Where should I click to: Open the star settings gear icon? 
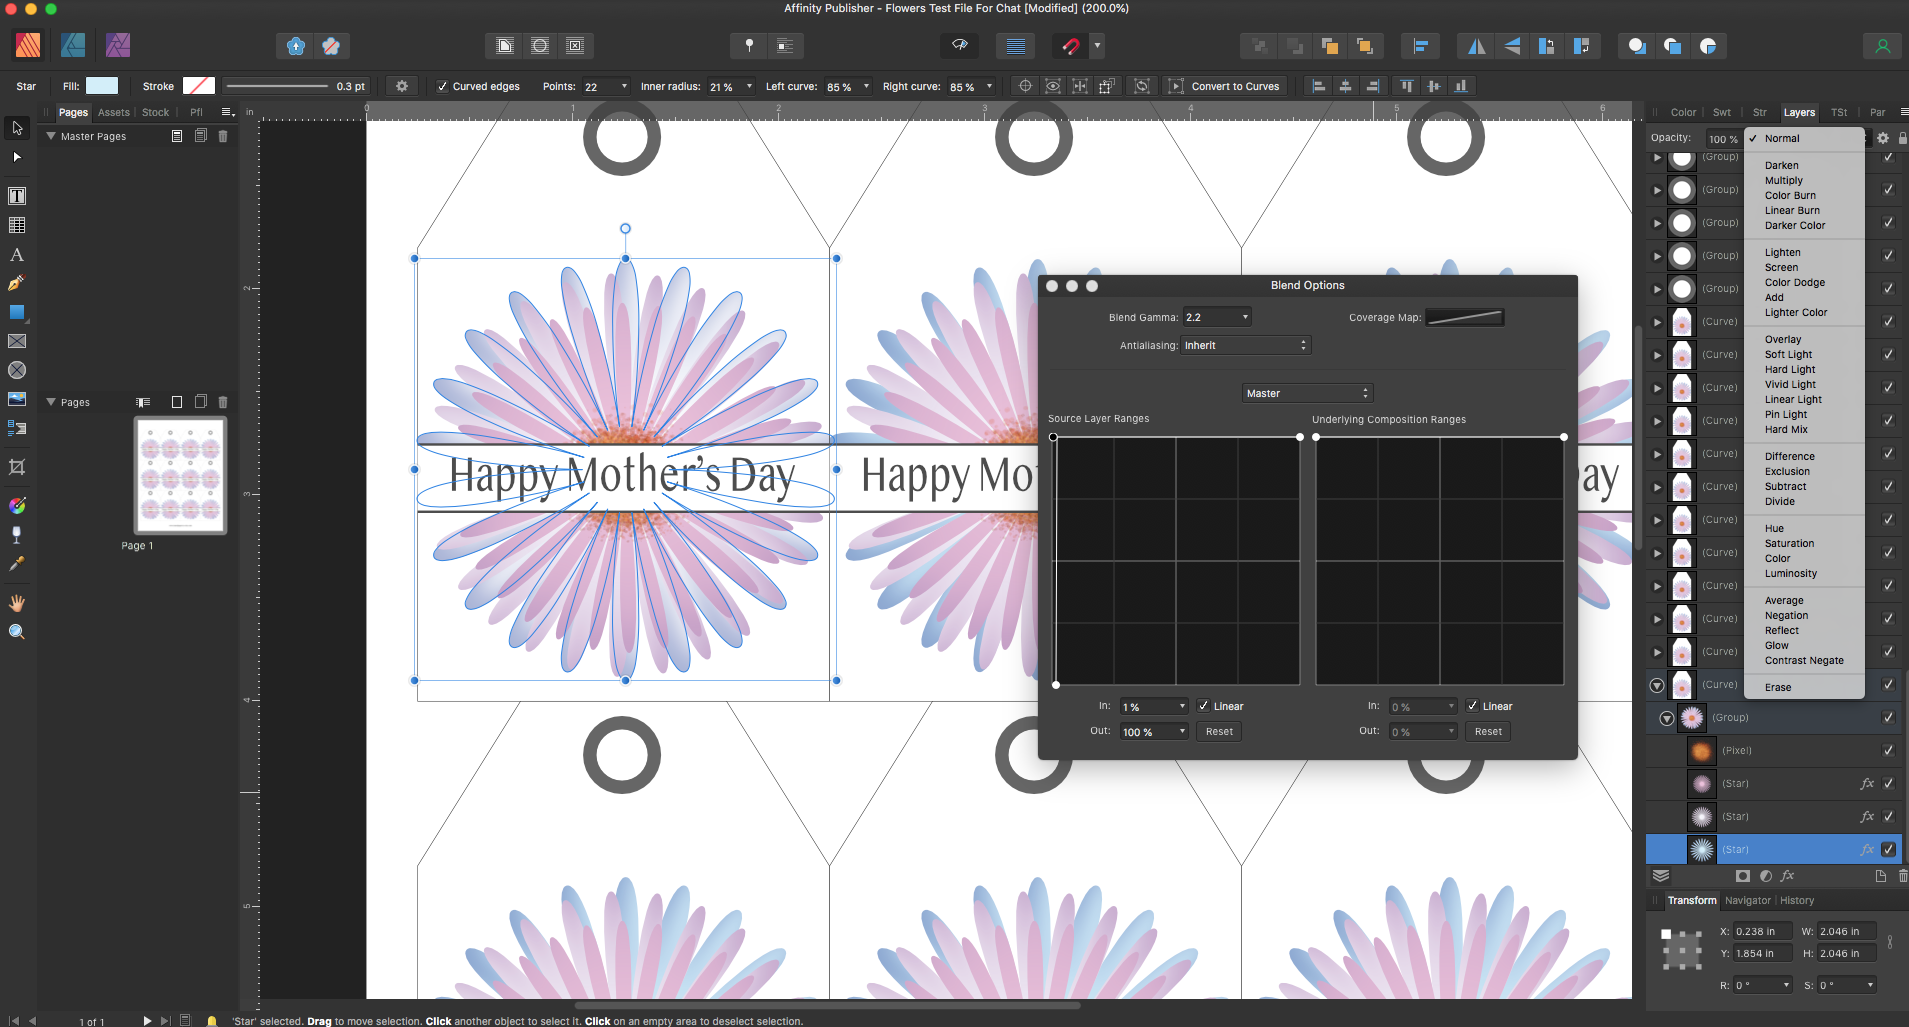pyautogui.click(x=402, y=86)
